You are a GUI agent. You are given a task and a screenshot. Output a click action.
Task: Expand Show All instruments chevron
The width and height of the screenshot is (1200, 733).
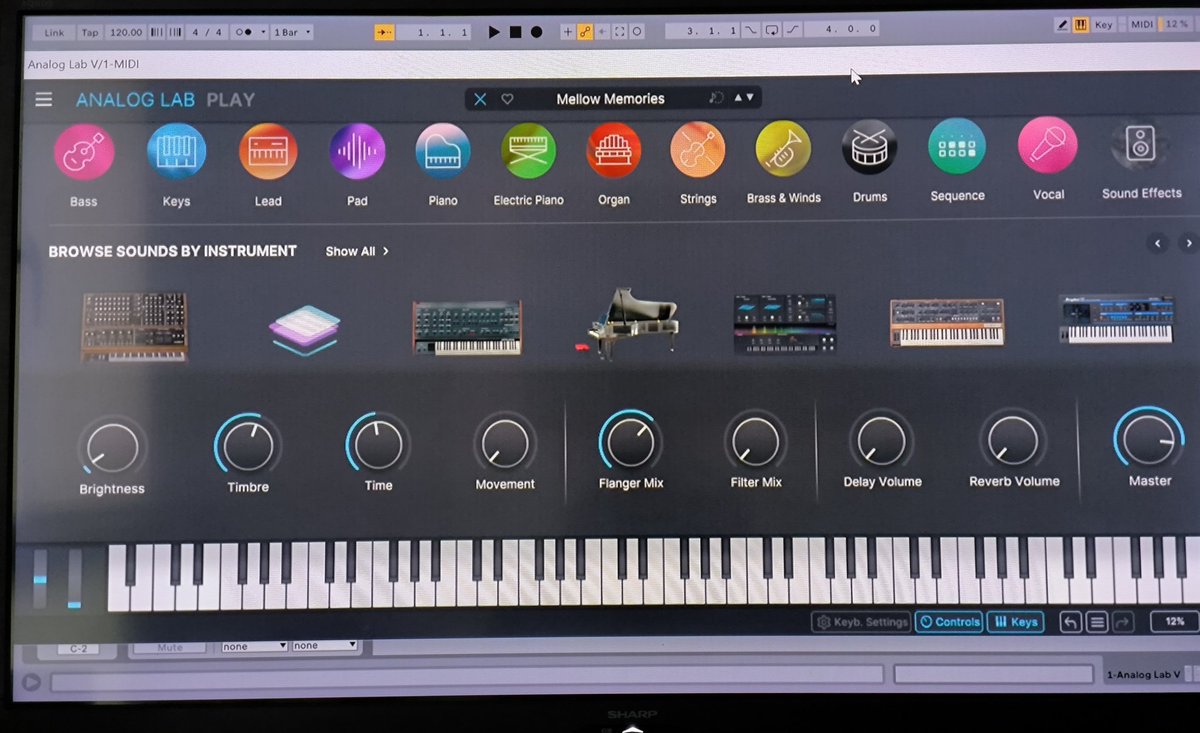click(386, 251)
